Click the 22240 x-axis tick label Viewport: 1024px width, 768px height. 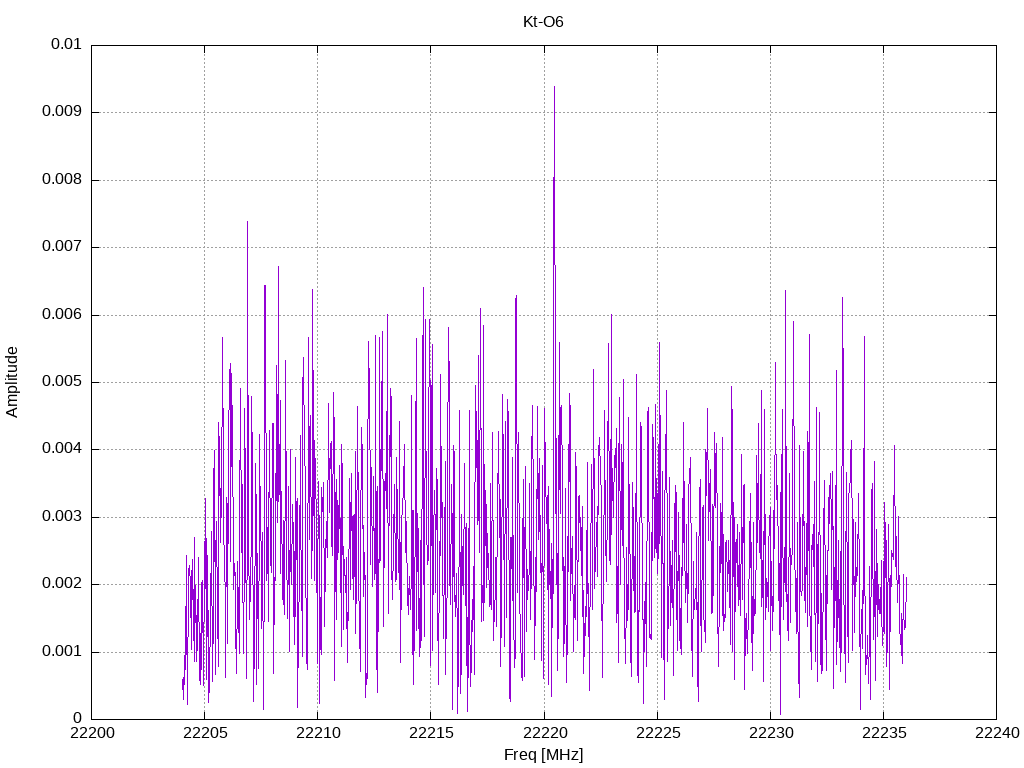[x=997, y=733]
